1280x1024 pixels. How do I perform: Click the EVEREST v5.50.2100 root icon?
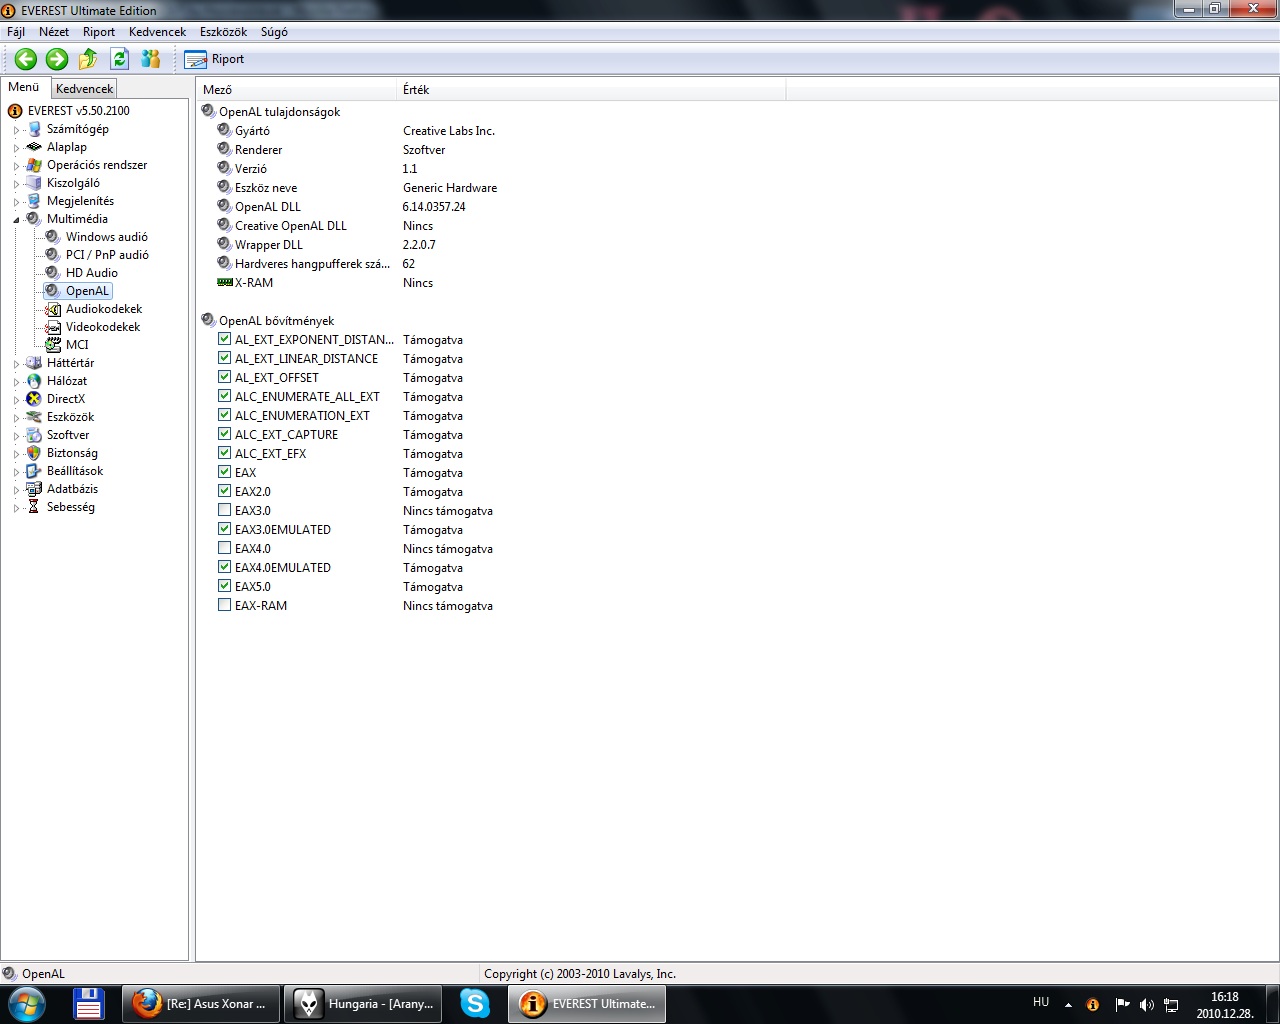(x=15, y=111)
